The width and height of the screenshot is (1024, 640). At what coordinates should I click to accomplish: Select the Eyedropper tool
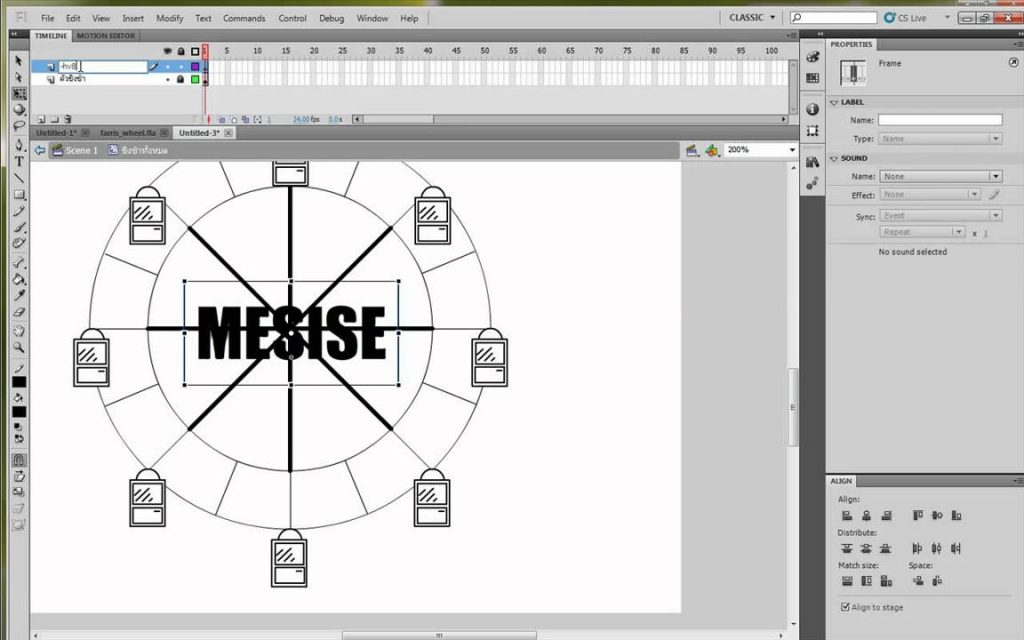(19, 296)
